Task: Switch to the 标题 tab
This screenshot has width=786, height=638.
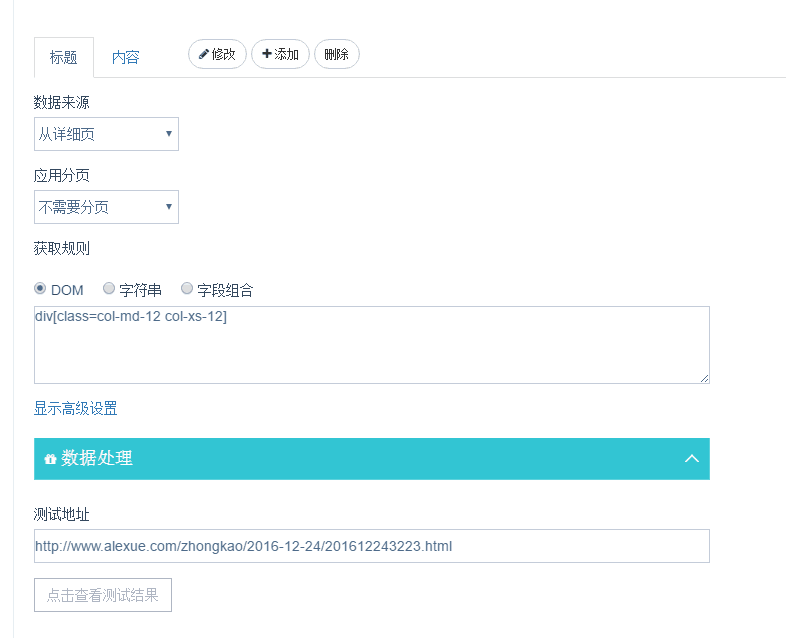Action: click(64, 57)
